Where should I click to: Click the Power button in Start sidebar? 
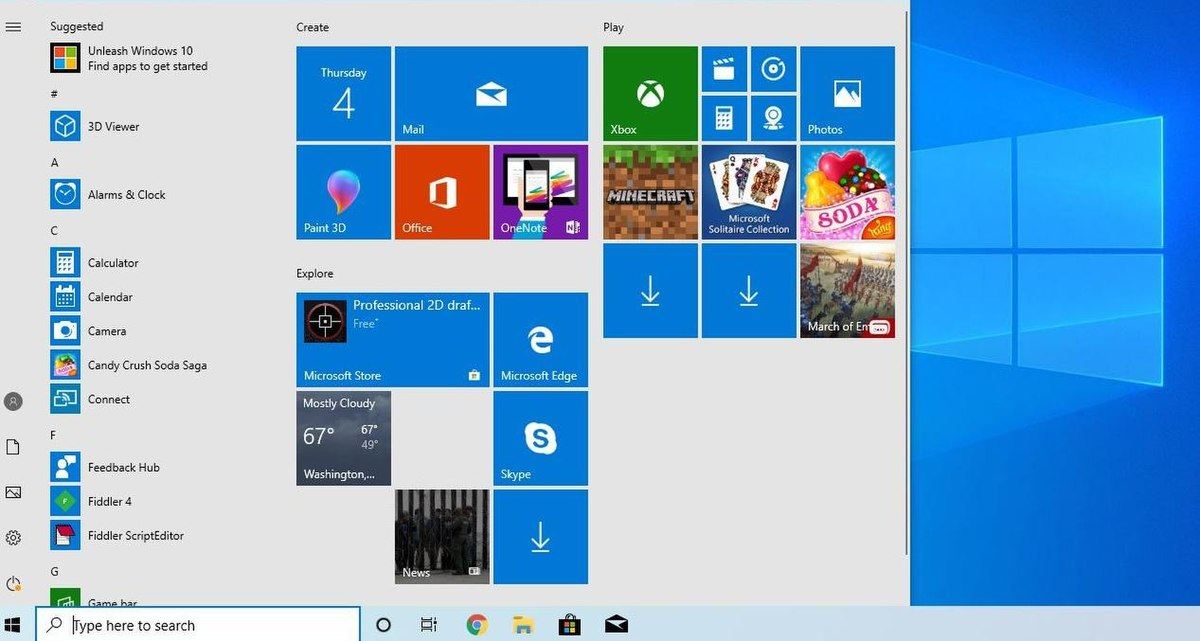13,583
